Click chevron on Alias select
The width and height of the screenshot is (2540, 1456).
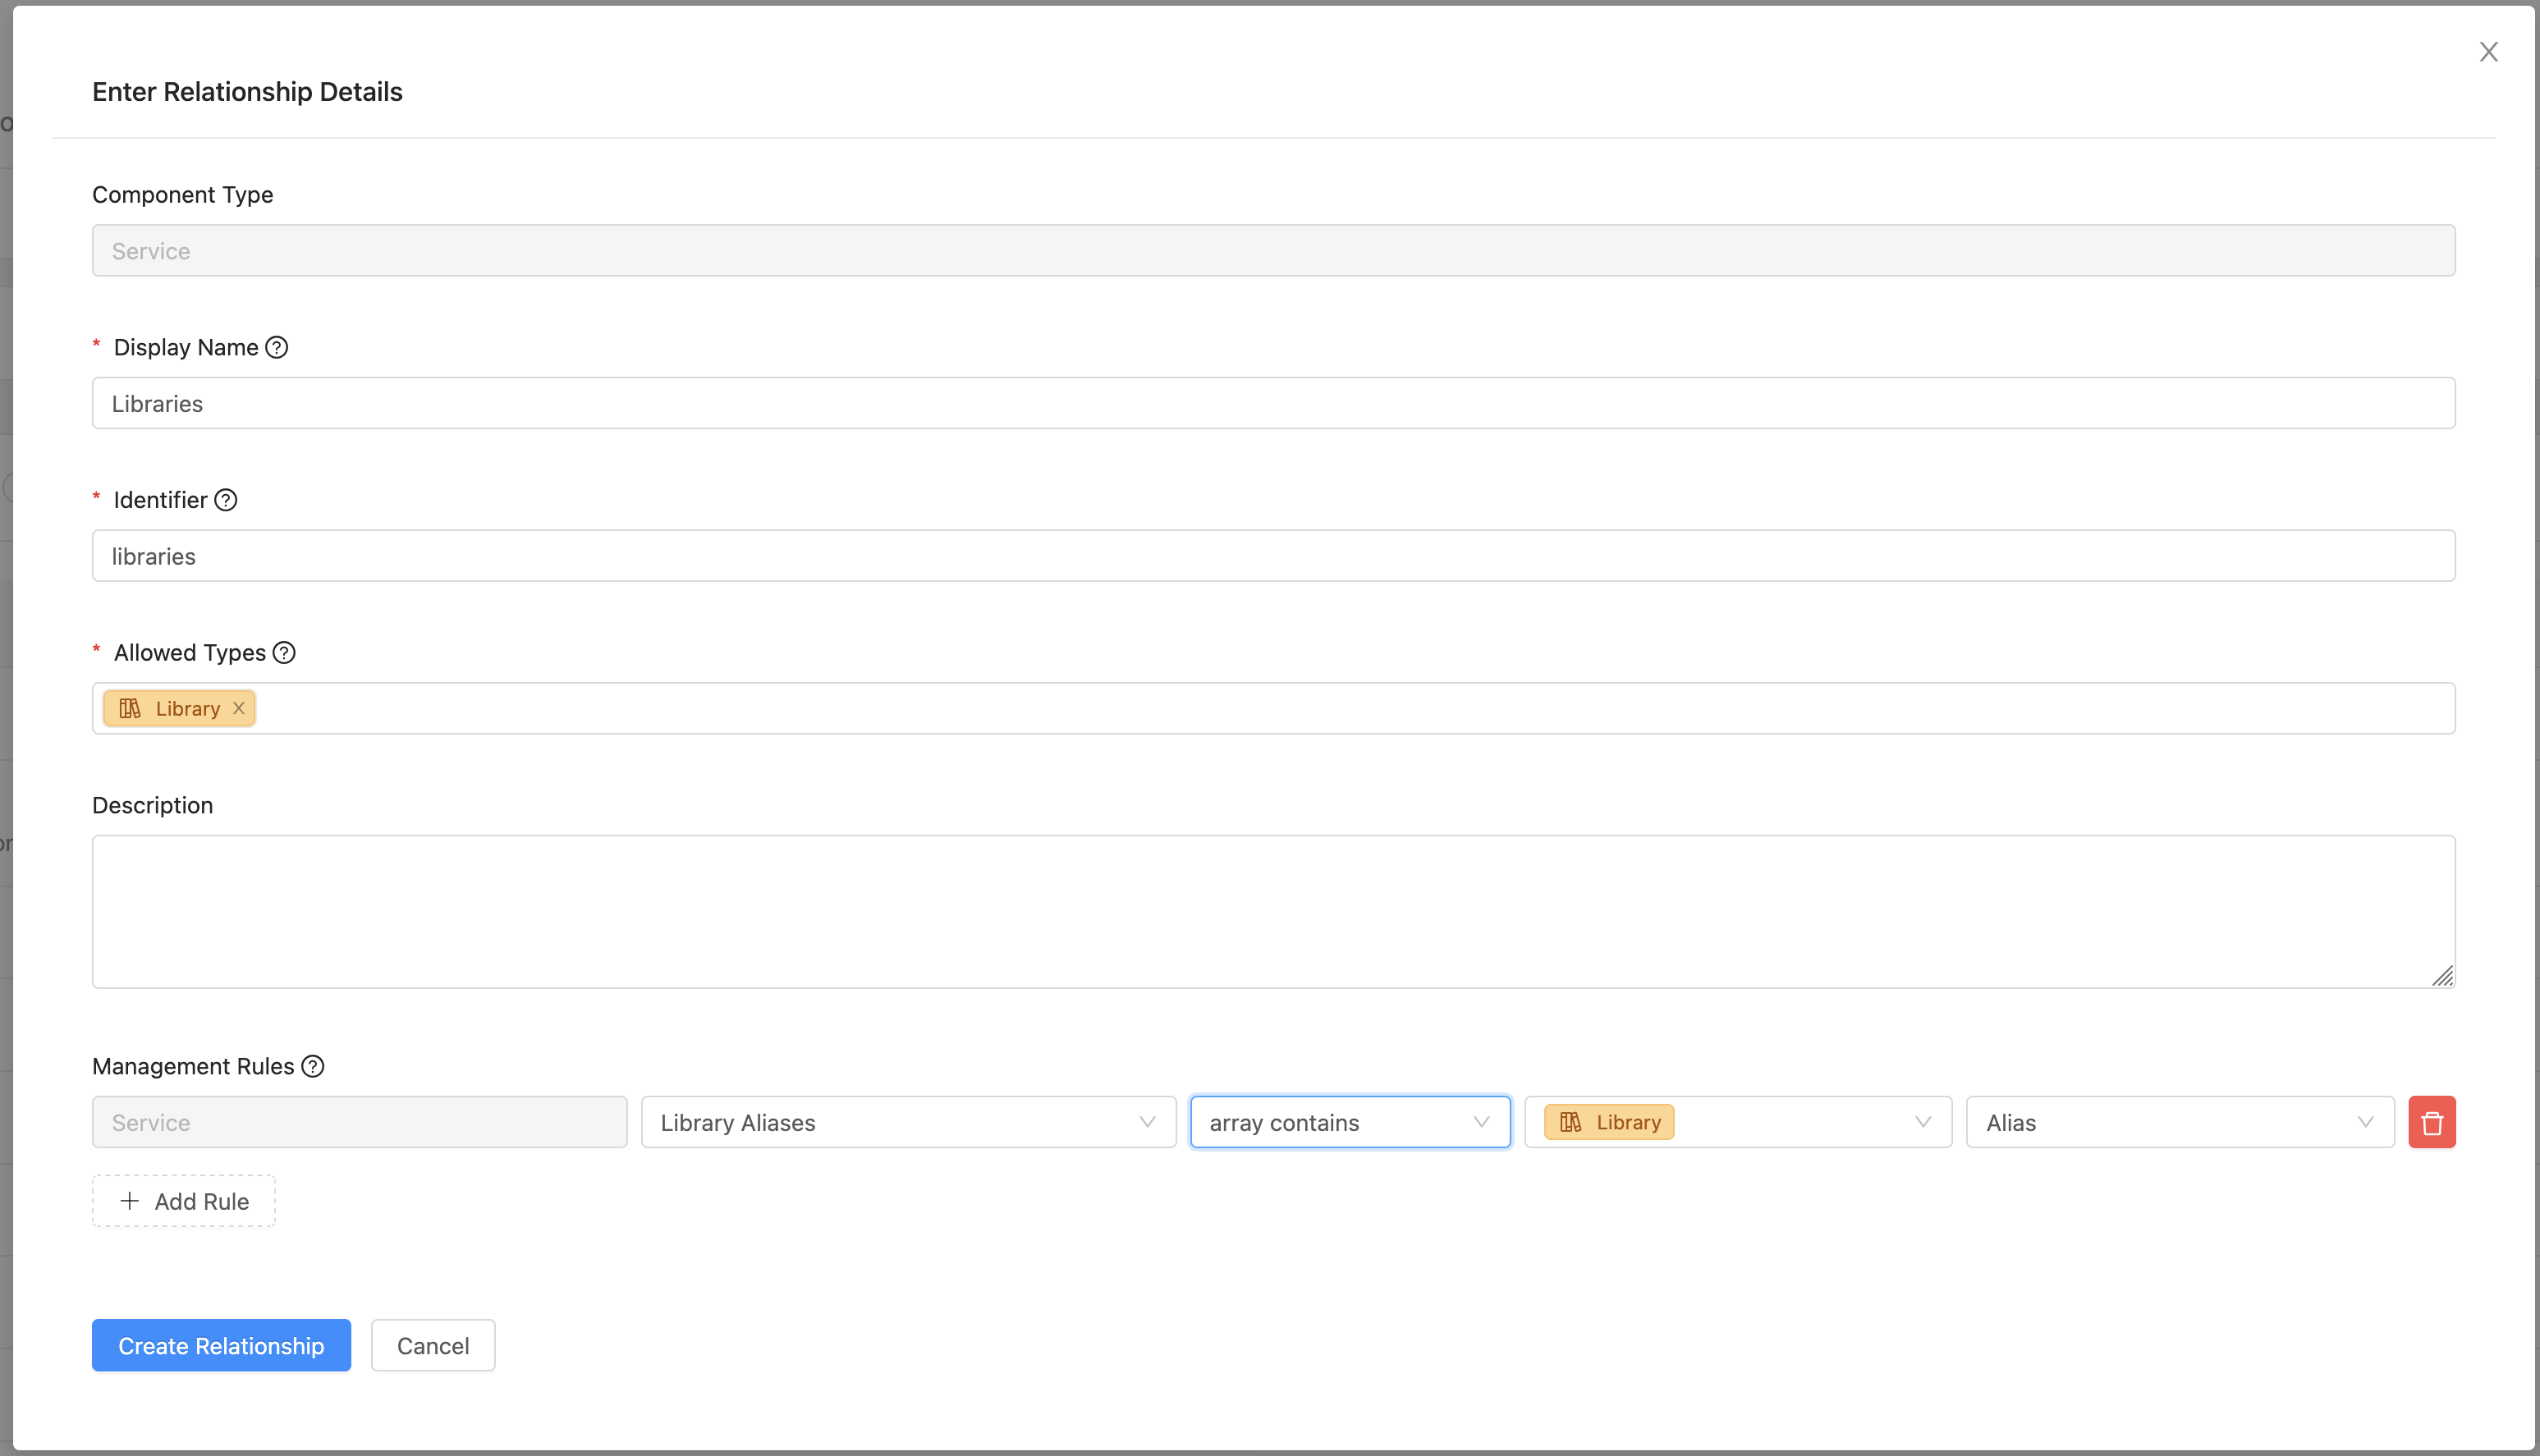point(2365,1122)
